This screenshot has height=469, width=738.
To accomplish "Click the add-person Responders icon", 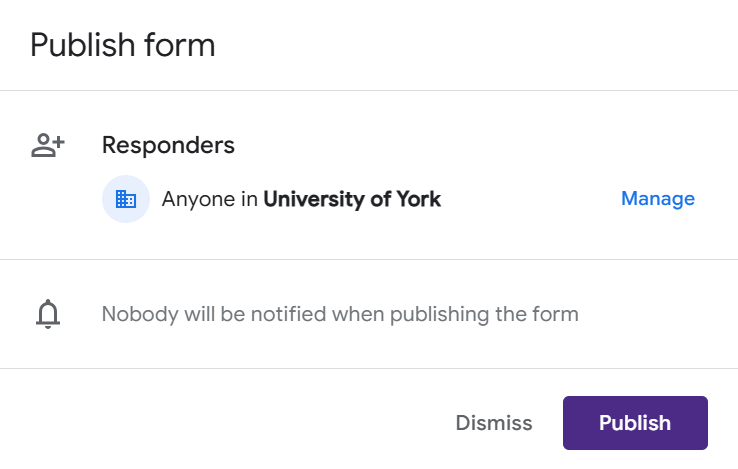I will 47,146.
